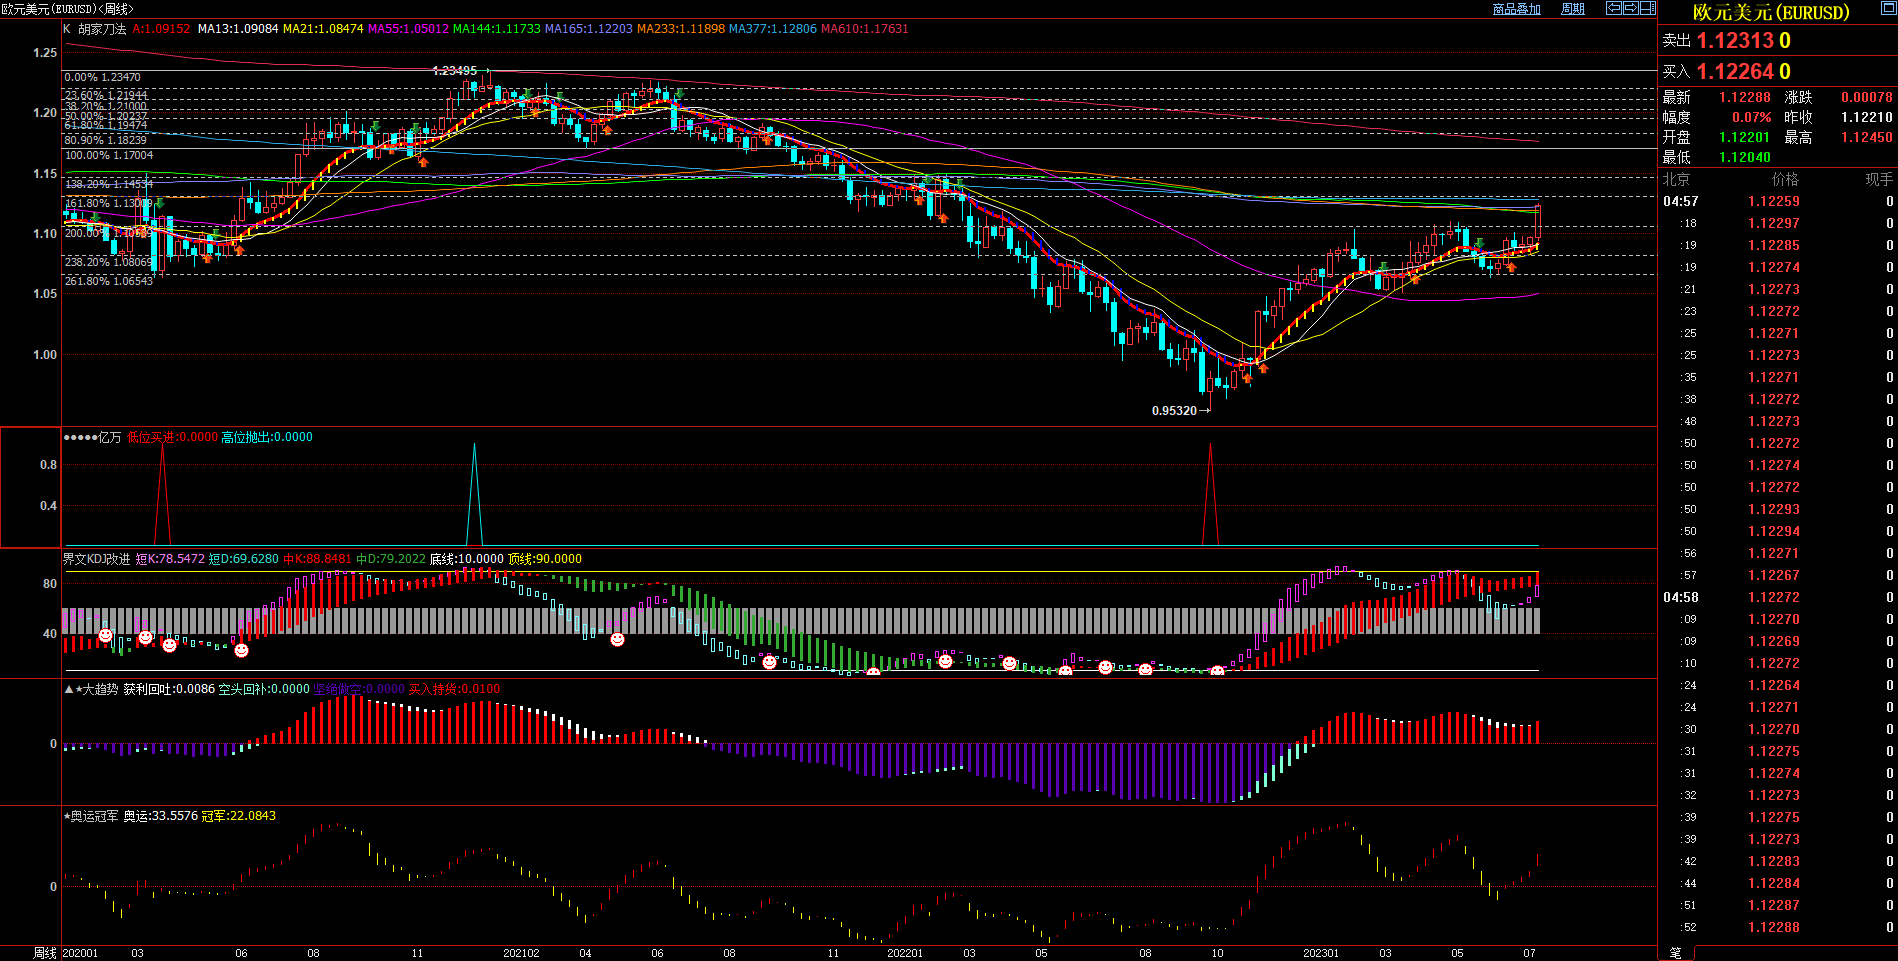
Task: Click the 0.95320 low price label
Action: coord(1174,411)
